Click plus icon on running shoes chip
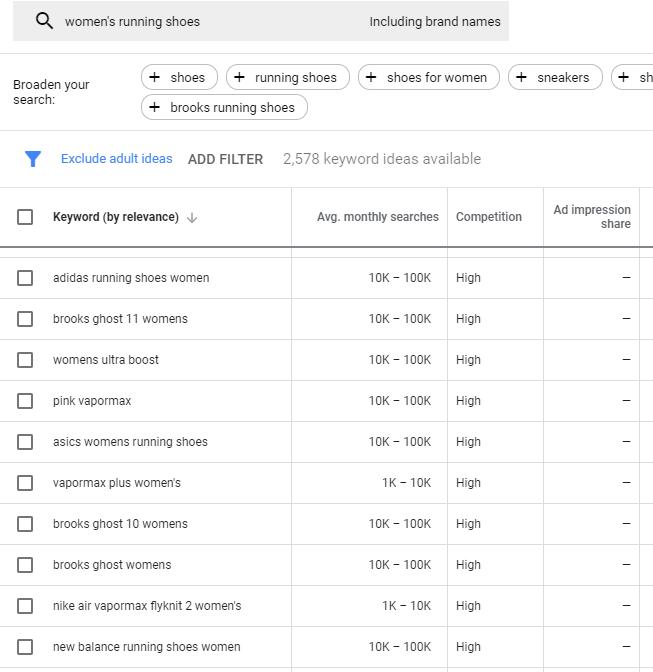653x672 pixels. (239, 77)
